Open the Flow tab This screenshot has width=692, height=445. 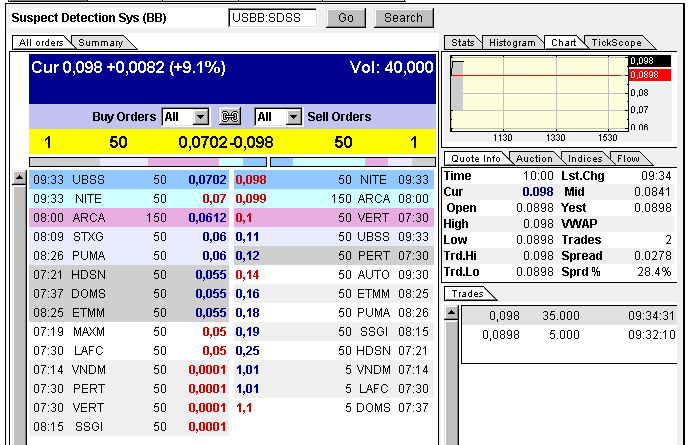628,159
